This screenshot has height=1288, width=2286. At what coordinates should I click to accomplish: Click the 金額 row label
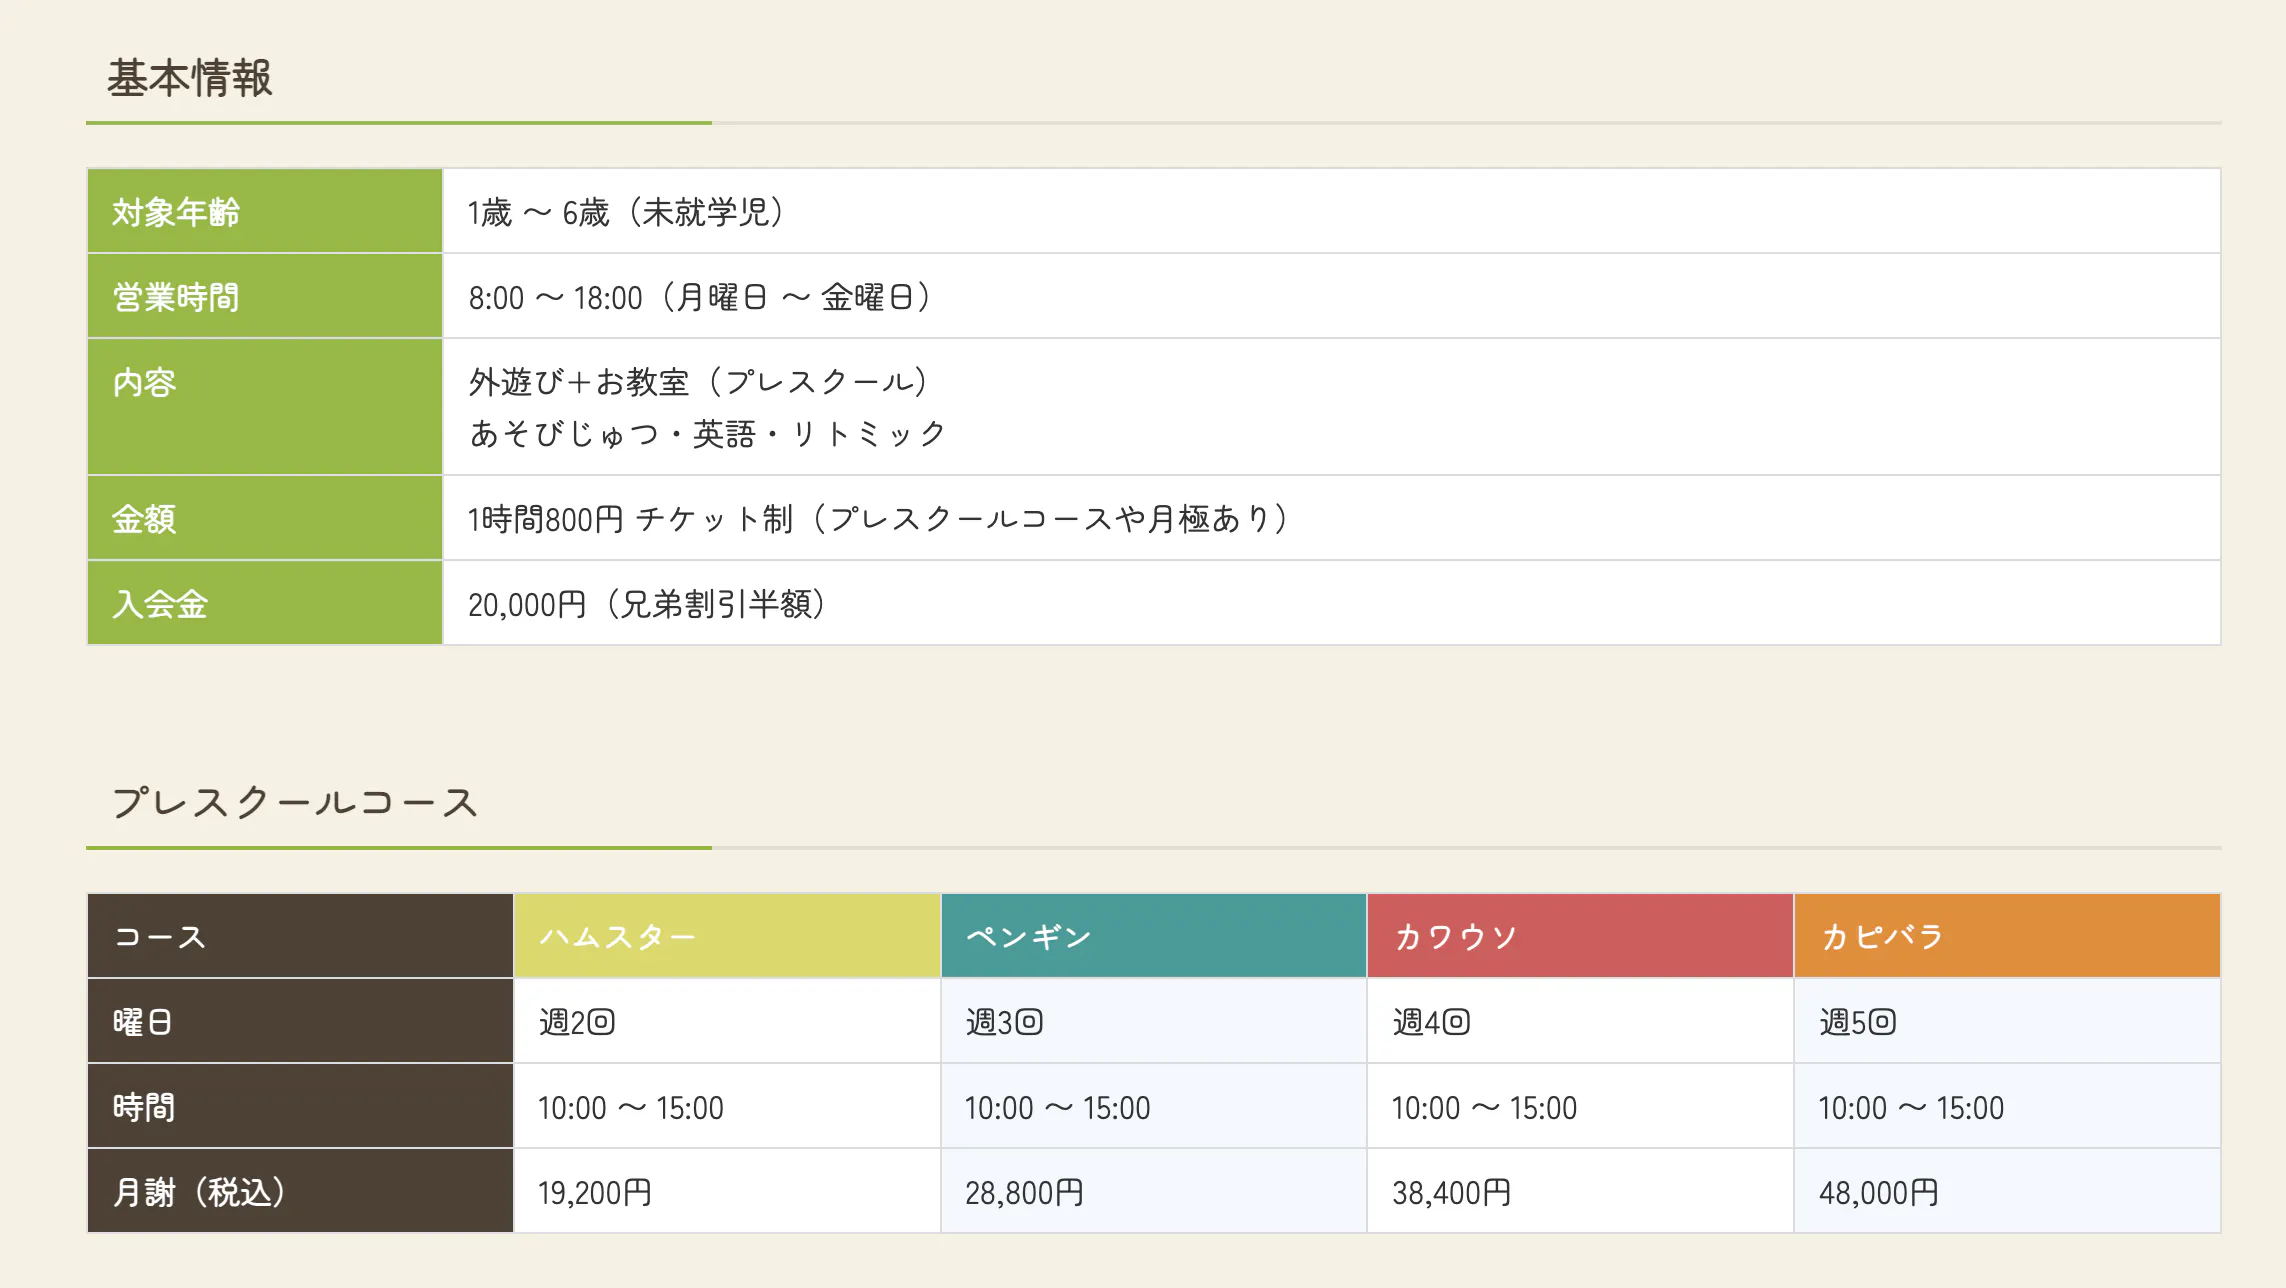tap(144, 519)
